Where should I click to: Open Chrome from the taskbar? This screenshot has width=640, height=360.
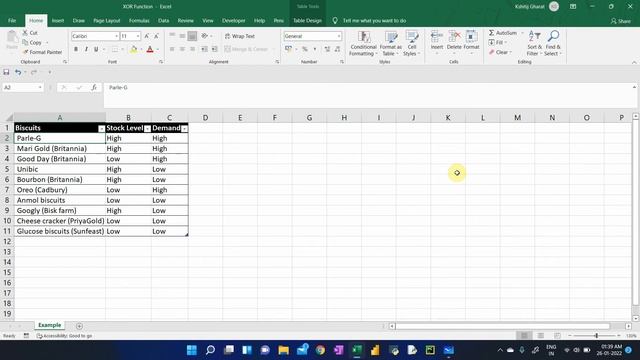click(320, 350)
